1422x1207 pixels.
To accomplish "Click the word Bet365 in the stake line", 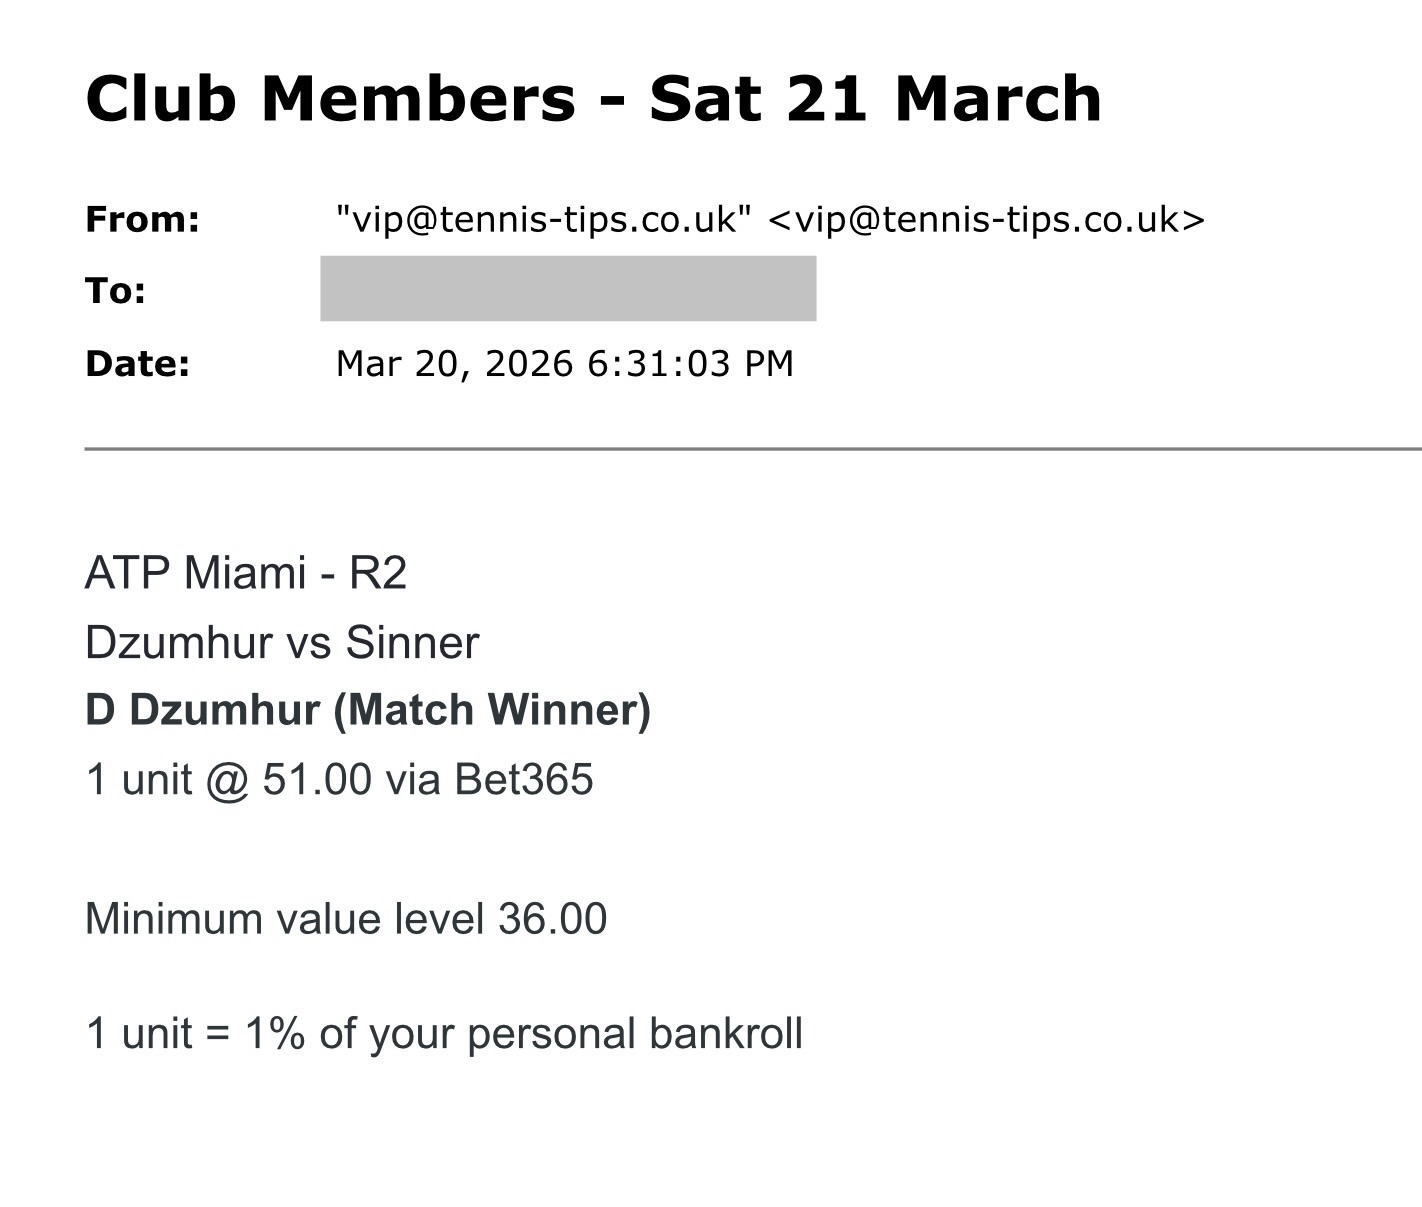I will click(523, 779).
